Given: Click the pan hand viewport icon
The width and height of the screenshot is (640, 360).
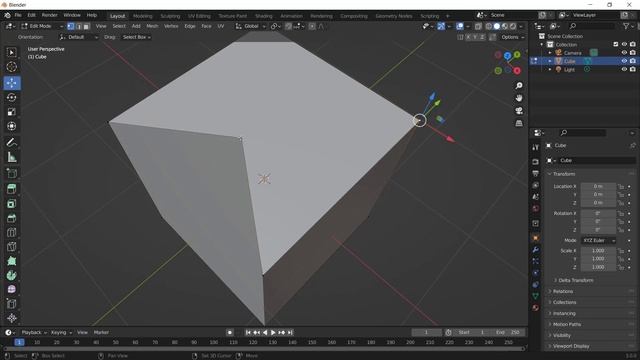Looking at the screenshot, I should [519, 98].
